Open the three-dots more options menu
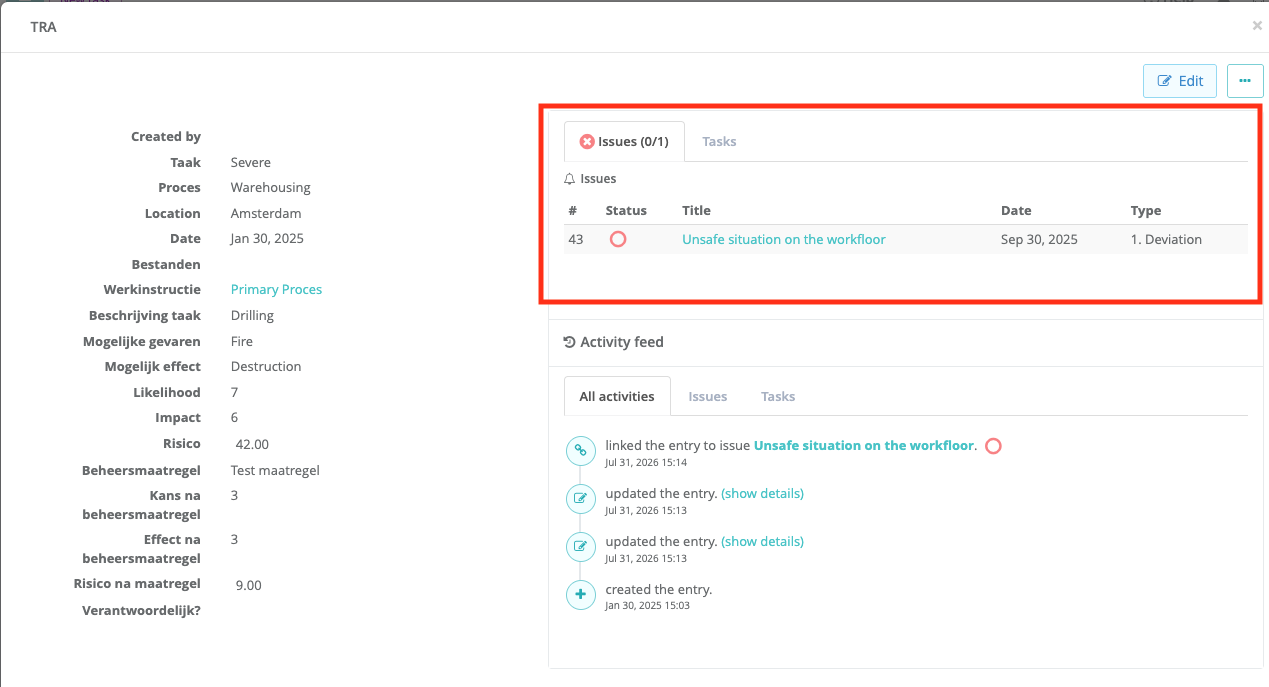 click(x=1245, y=81)
